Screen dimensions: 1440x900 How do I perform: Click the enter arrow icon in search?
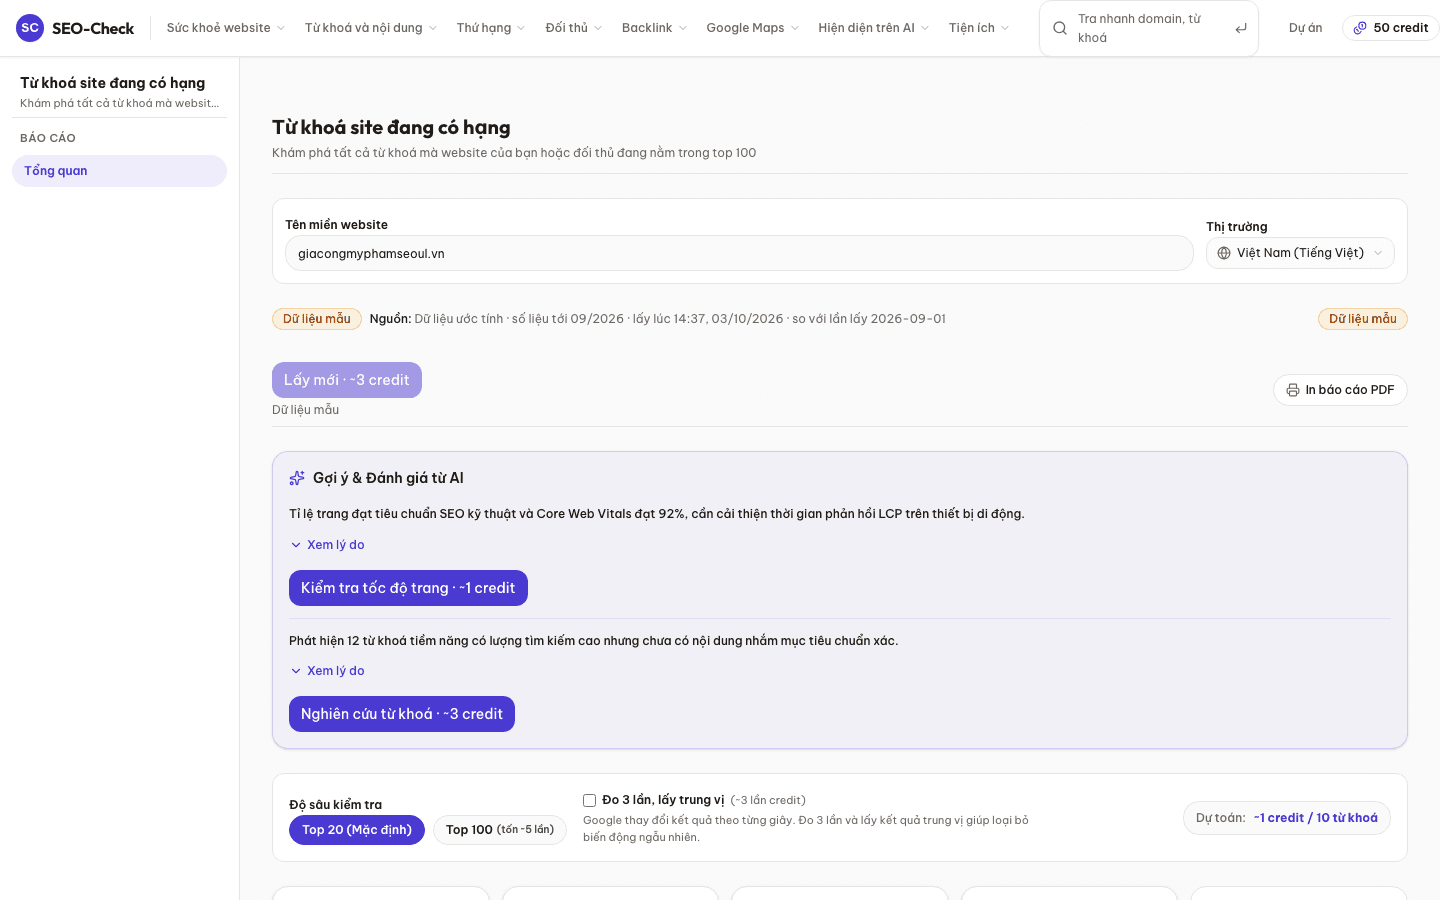(1241, 28)
